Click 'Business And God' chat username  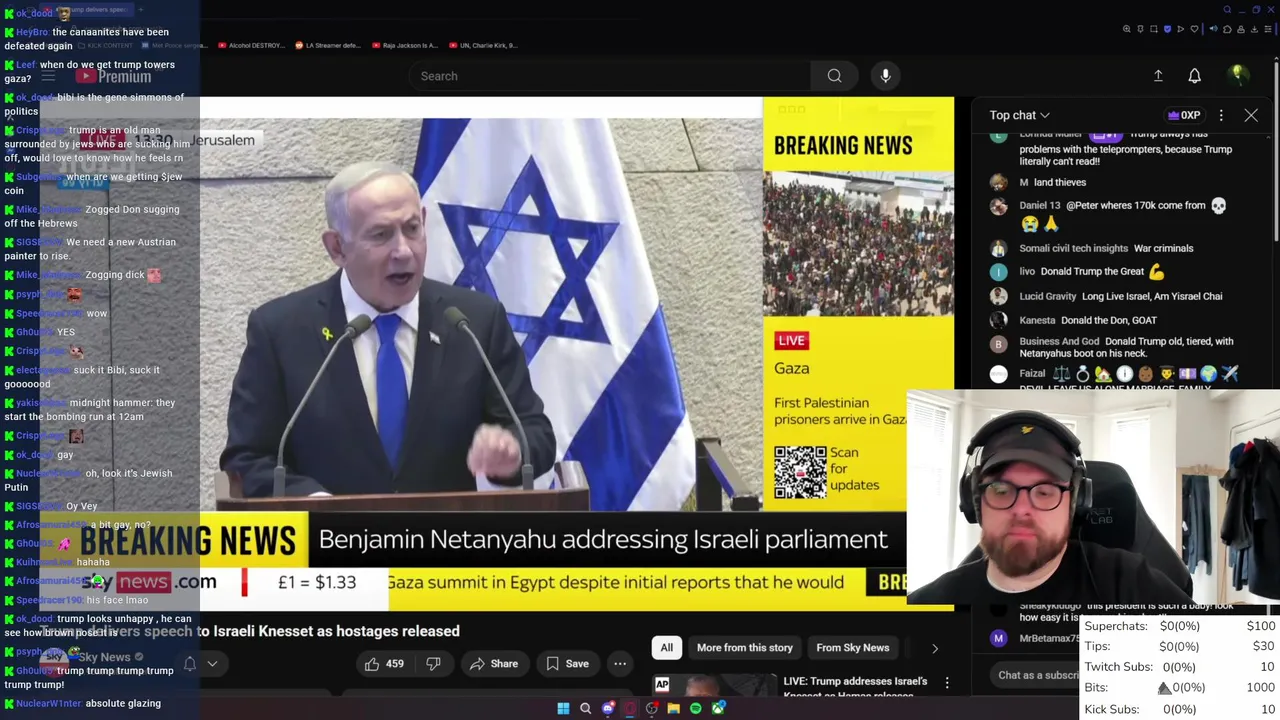[x=1059, y=341]
